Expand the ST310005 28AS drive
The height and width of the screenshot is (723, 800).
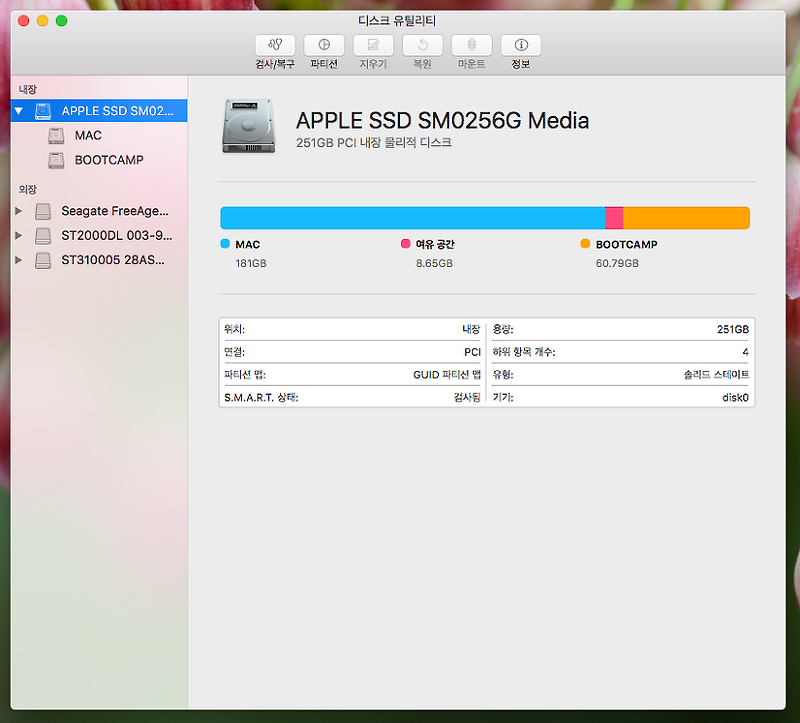pyautogui.click(x=18, y=260)
